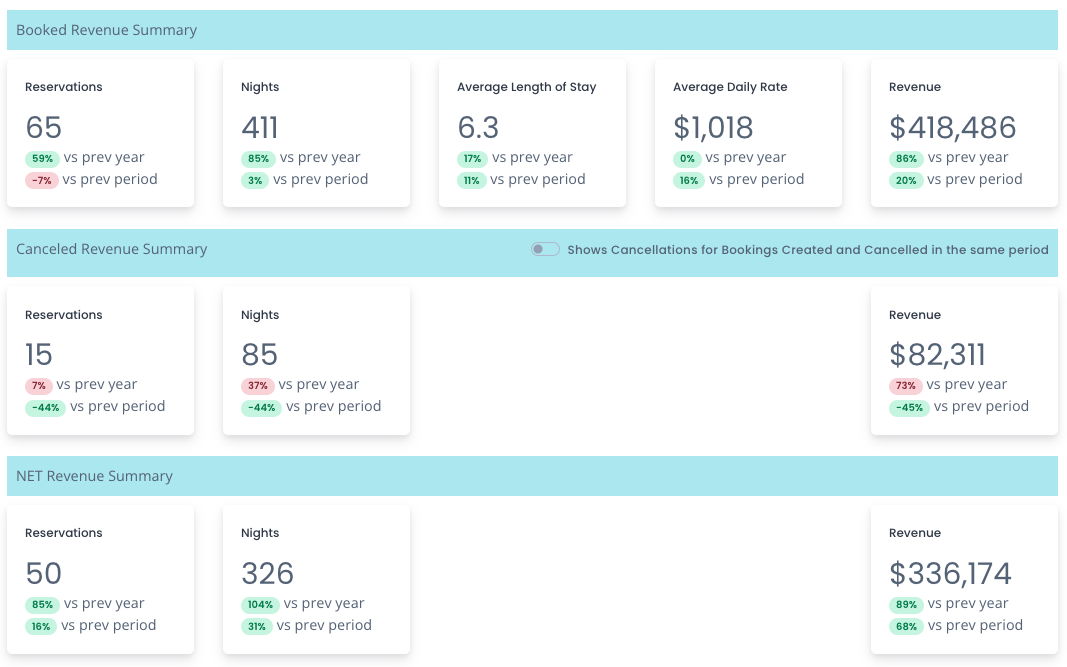Toggle the same-period cancellations switch

pos(545,249)
